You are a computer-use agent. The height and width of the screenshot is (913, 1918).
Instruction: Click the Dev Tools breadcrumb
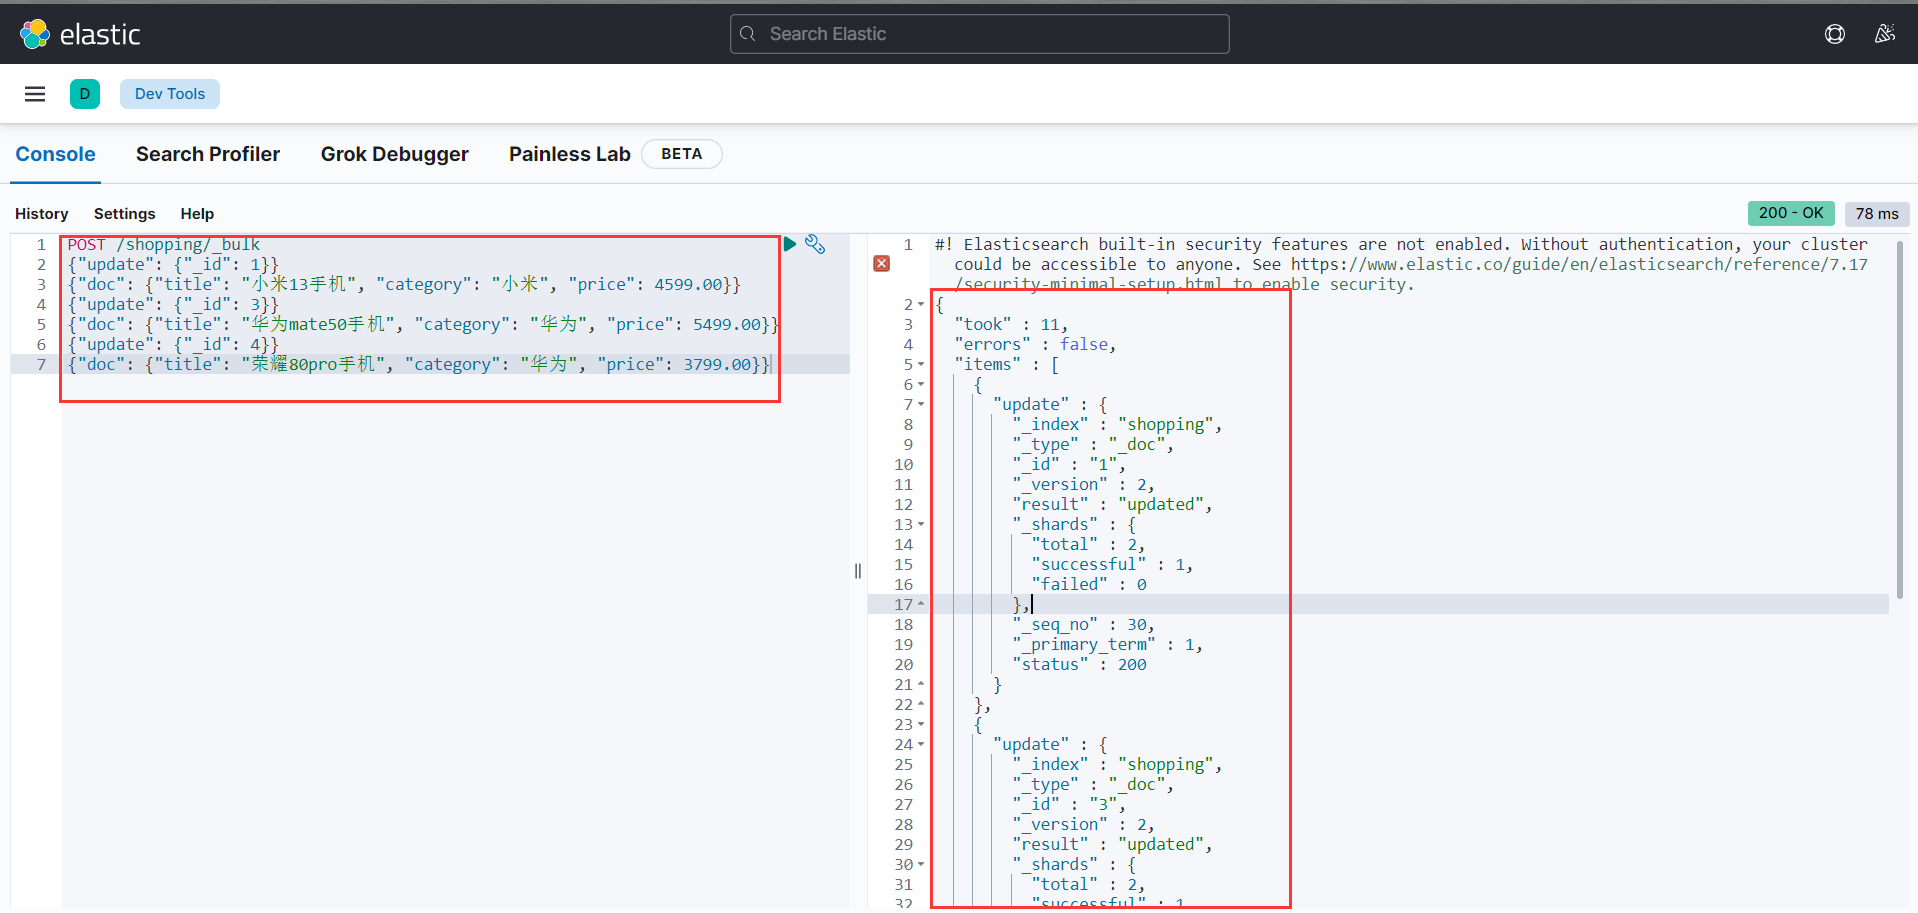click(x=170, y=94)
